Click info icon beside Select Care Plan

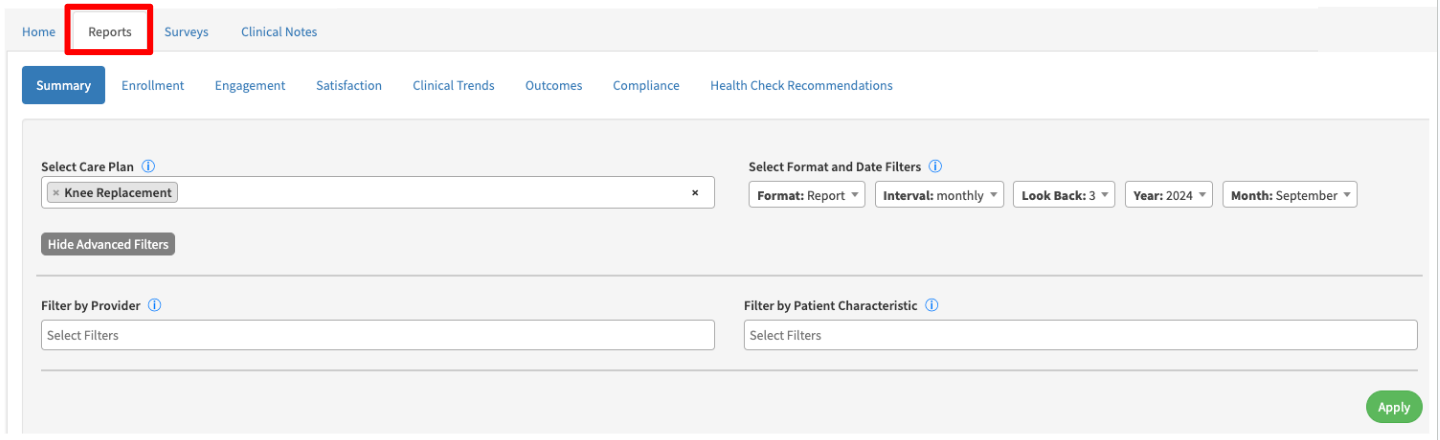(x=148, y=167)
